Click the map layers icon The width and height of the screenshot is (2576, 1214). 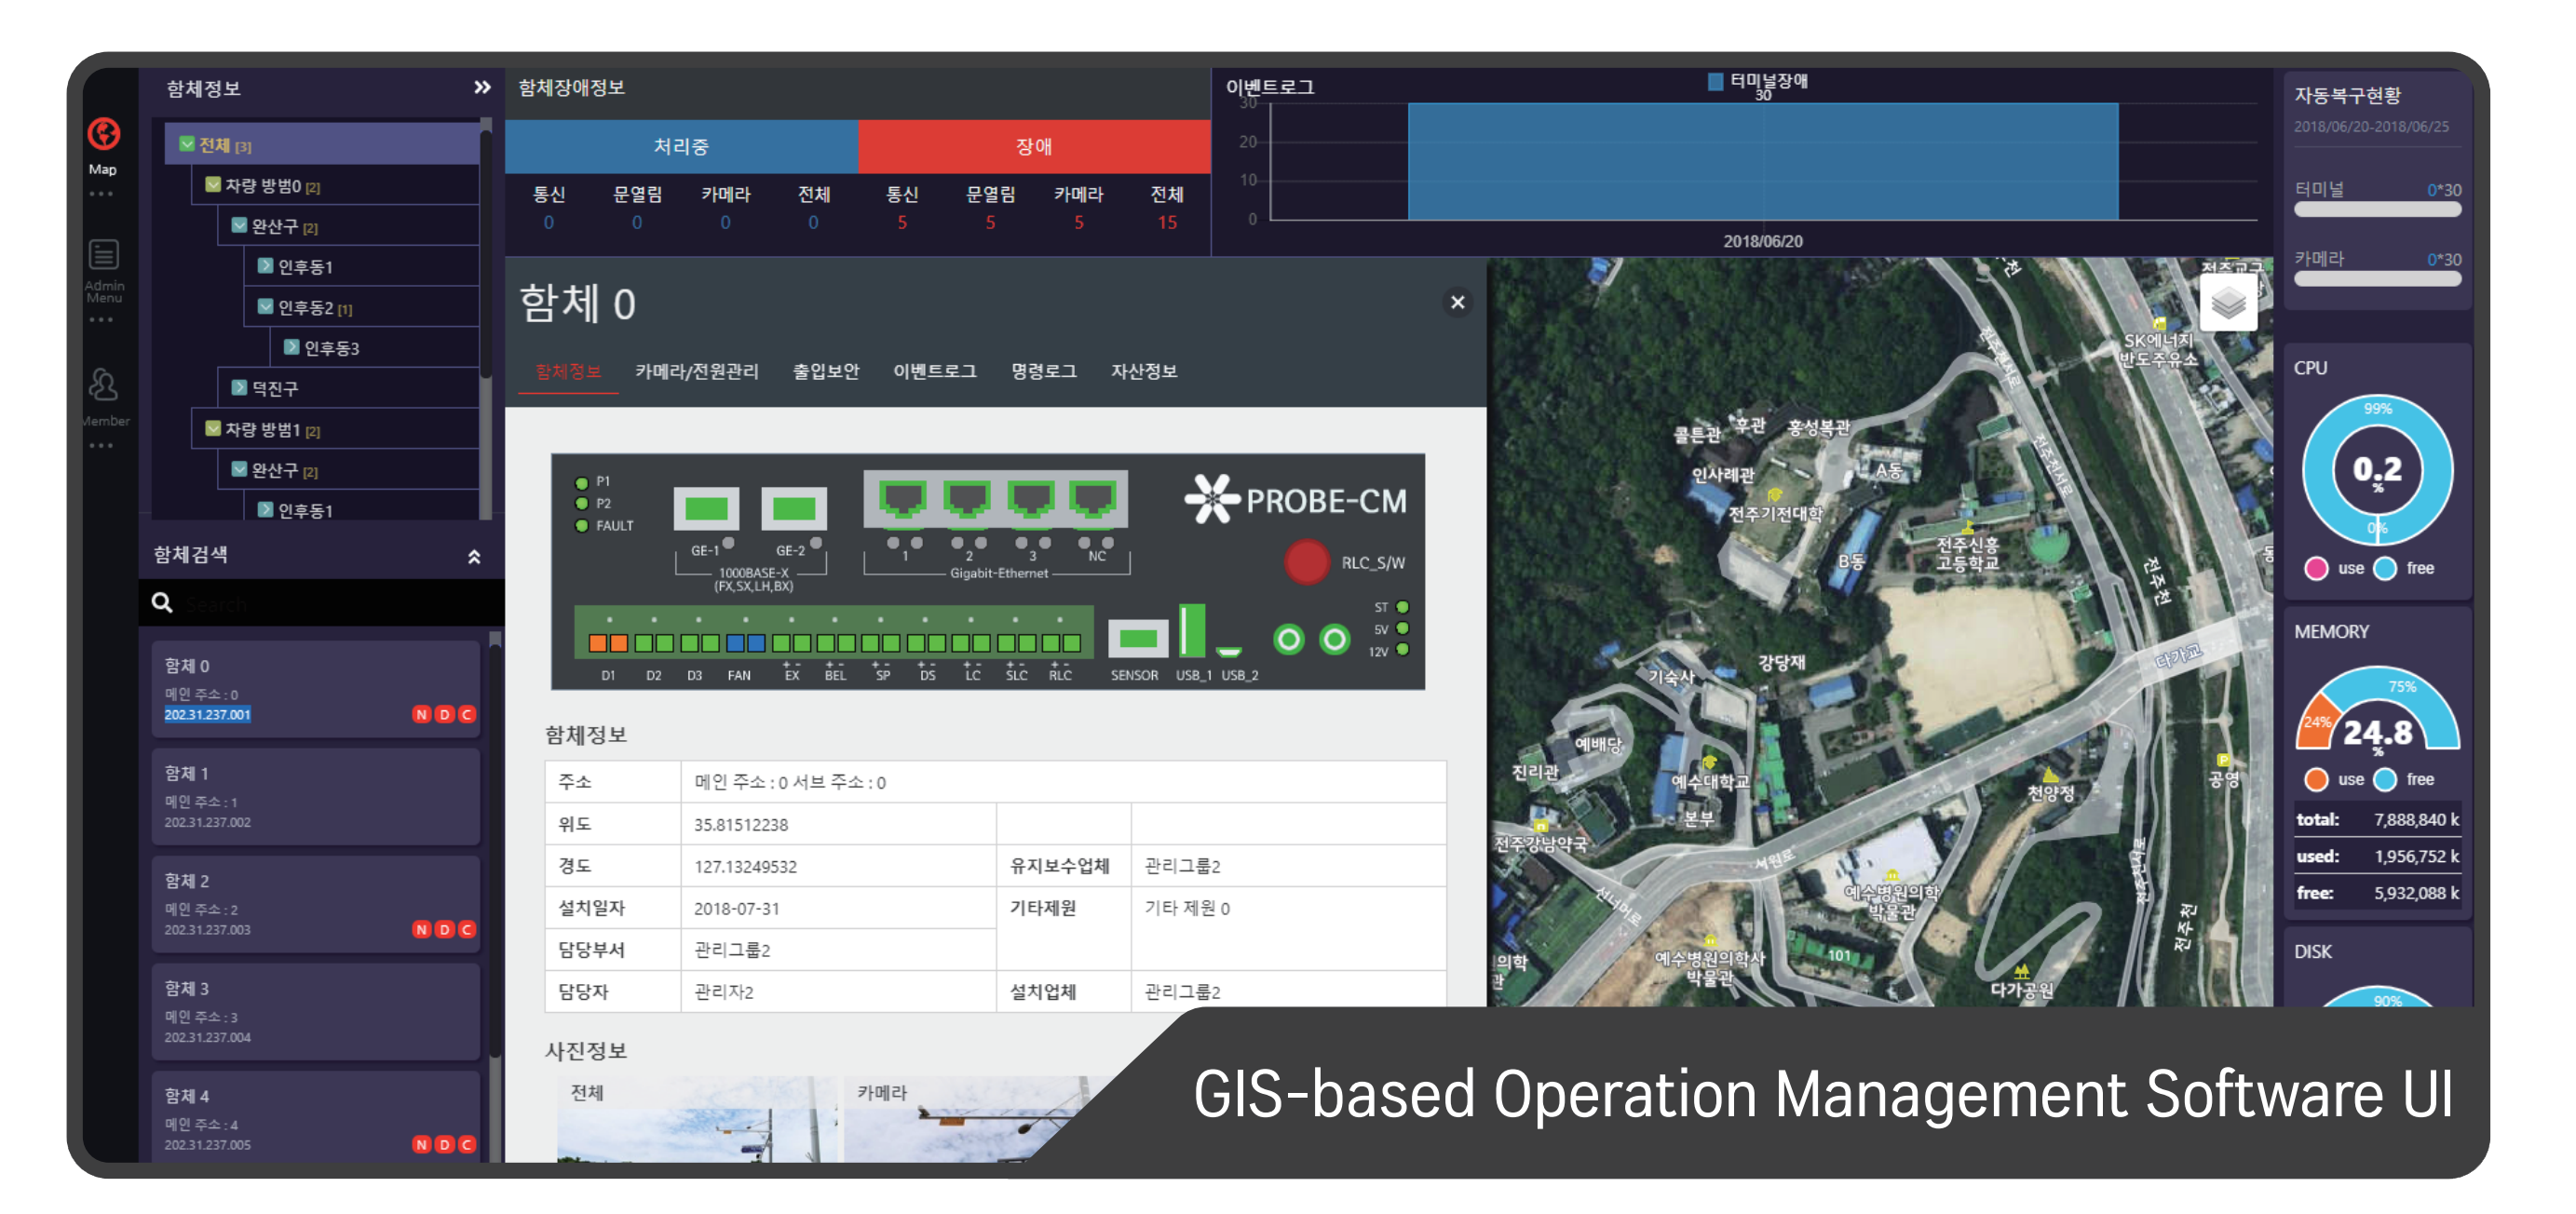(2227, 303)
